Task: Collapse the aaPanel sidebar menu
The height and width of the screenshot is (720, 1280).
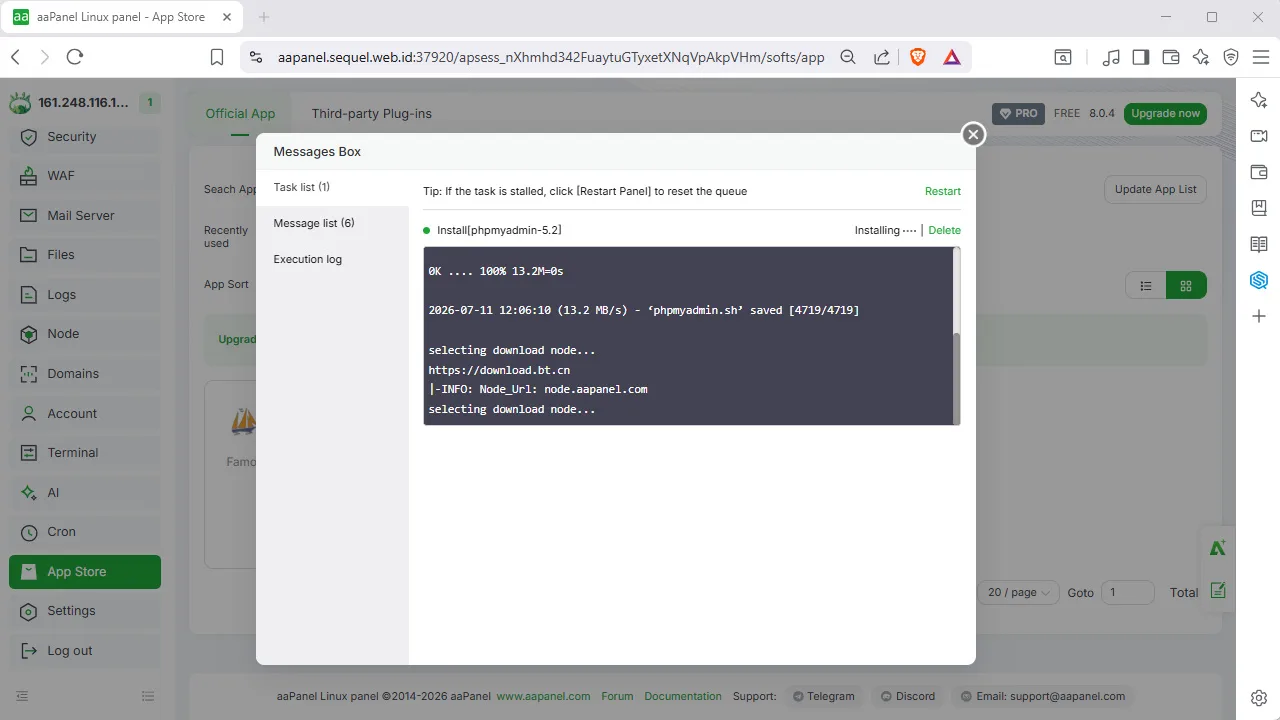Action: click(22, 696)
